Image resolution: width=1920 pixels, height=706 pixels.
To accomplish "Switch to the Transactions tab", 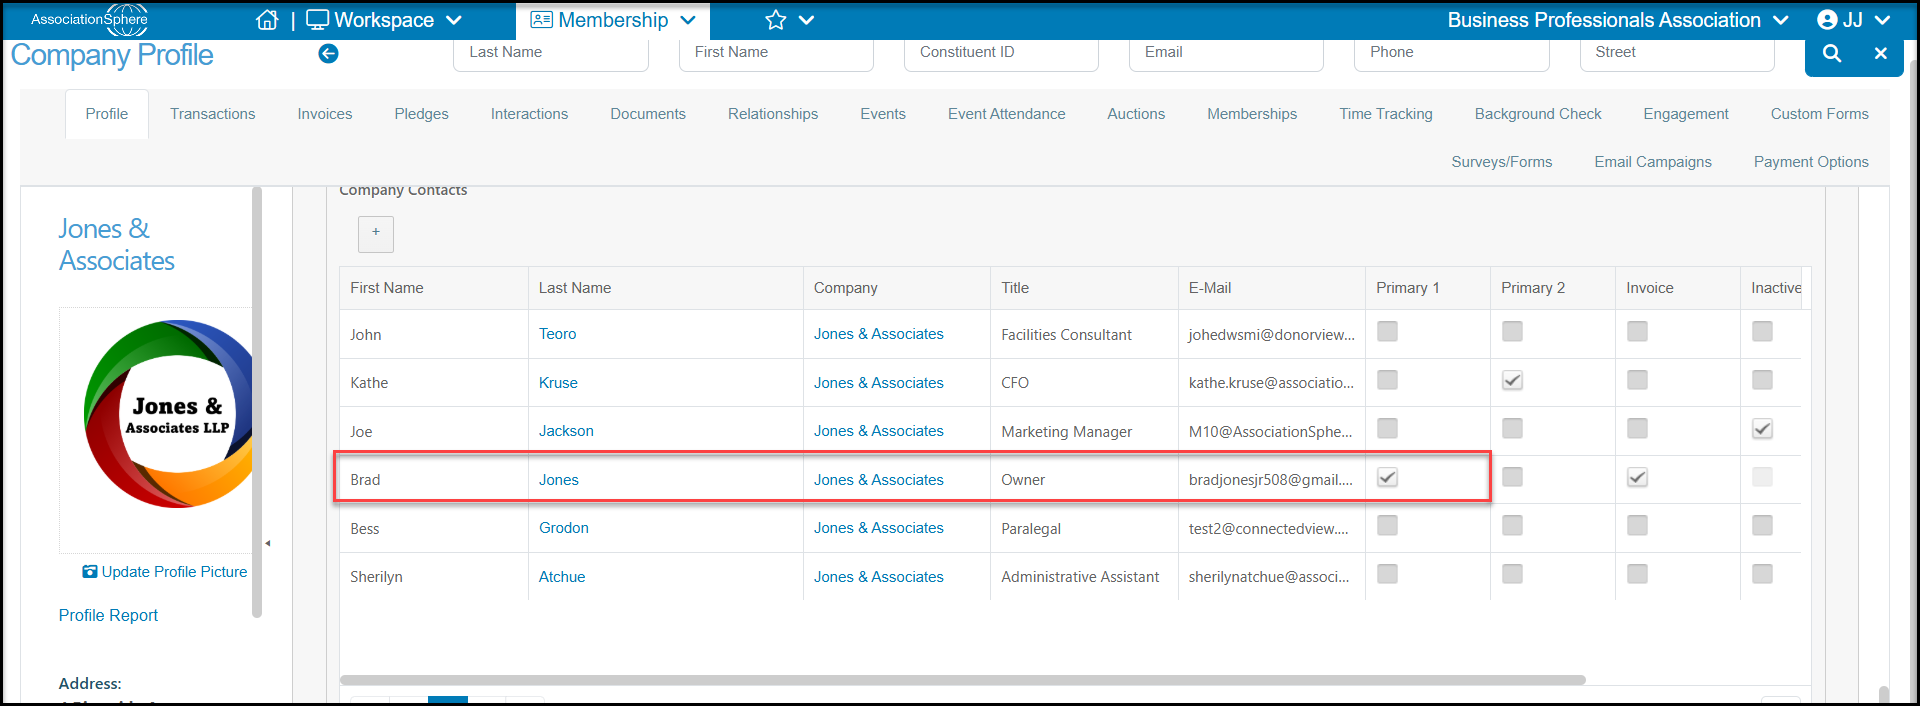I will (213, 114).
